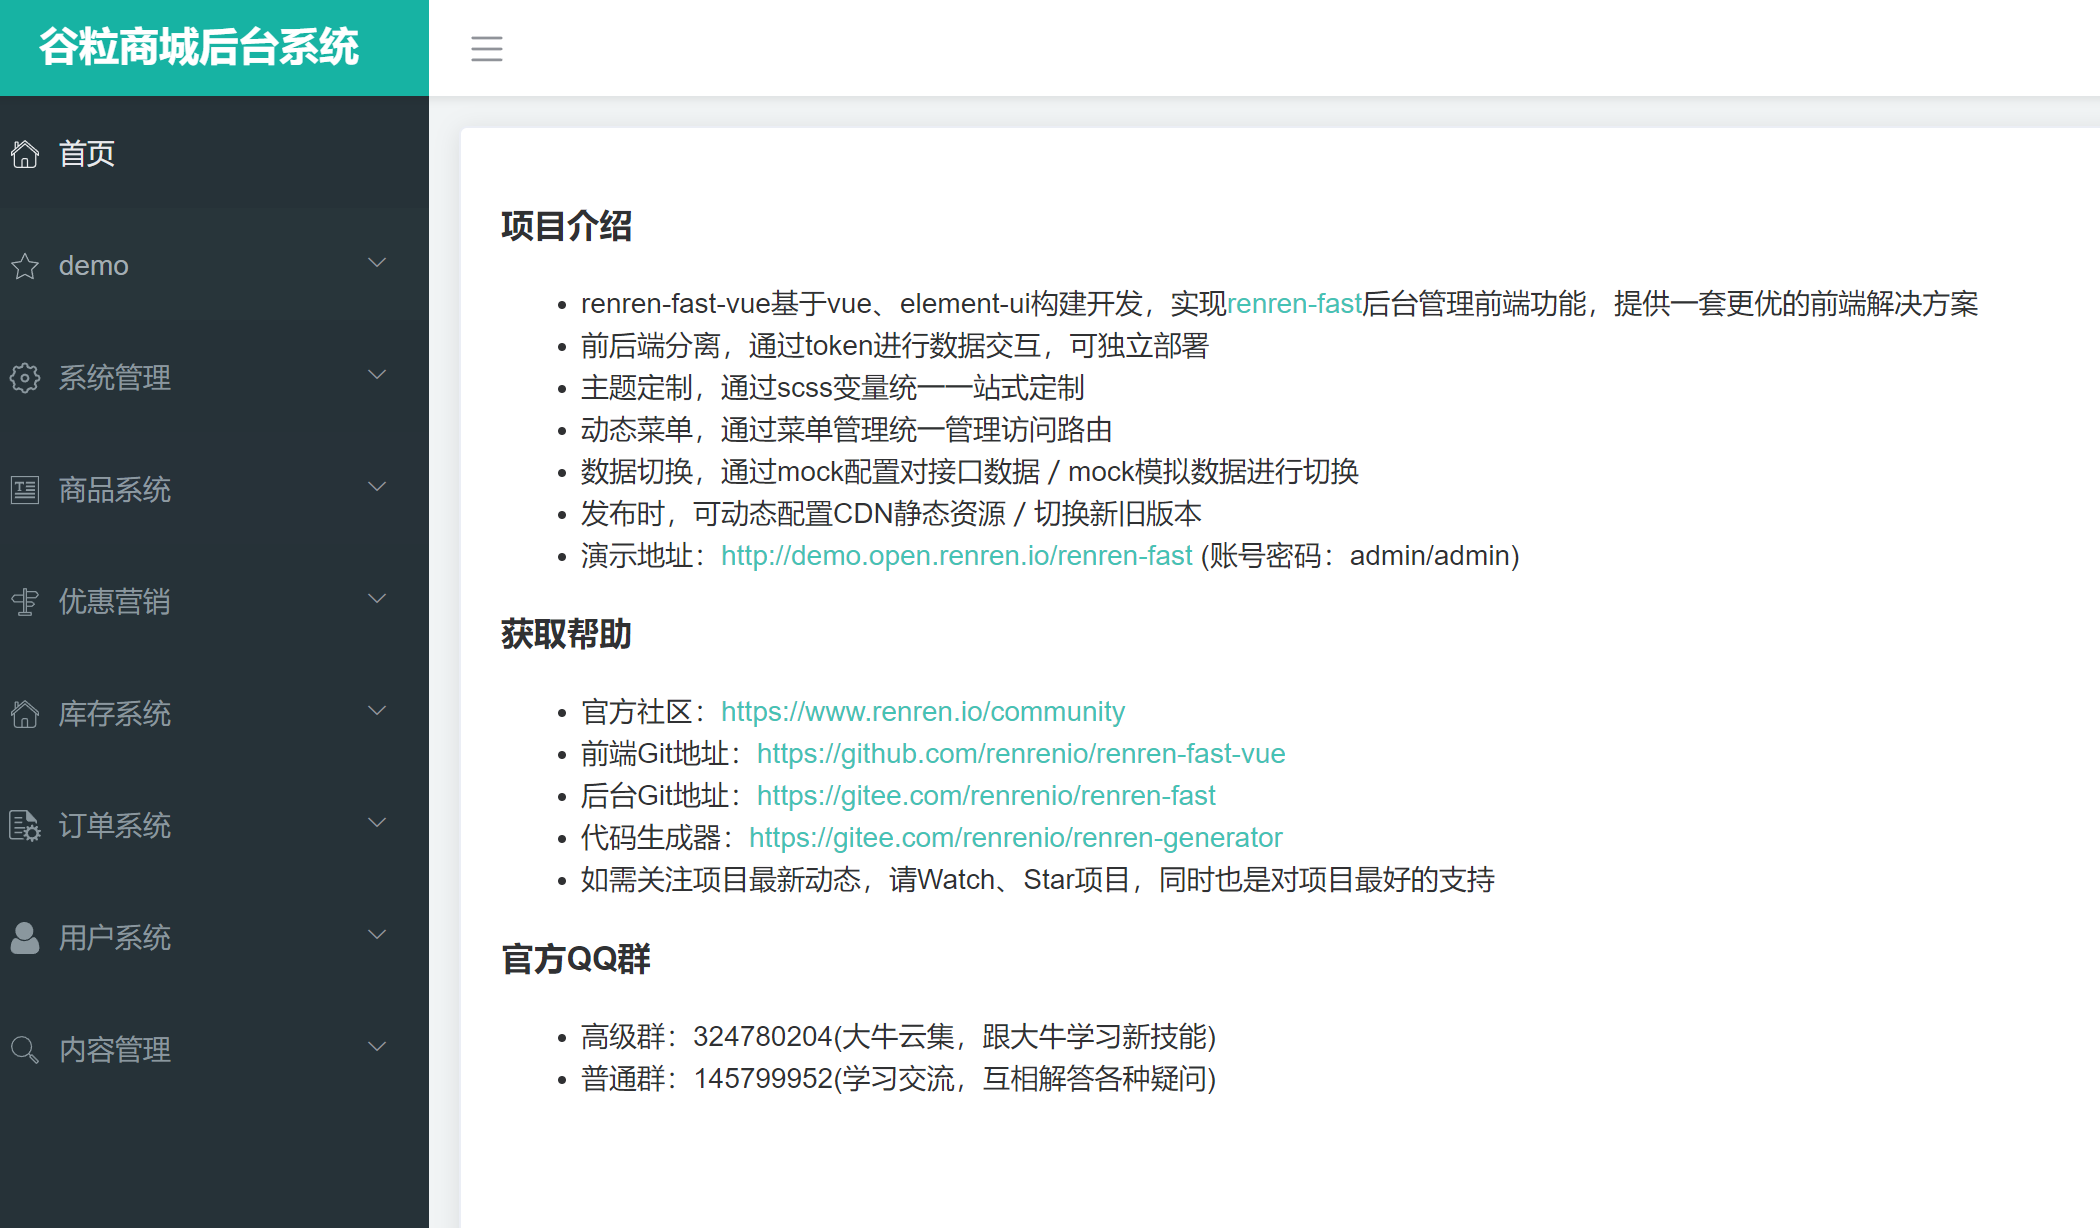
Task: Open the renren-fast demo address link
Action: [955, 556]
